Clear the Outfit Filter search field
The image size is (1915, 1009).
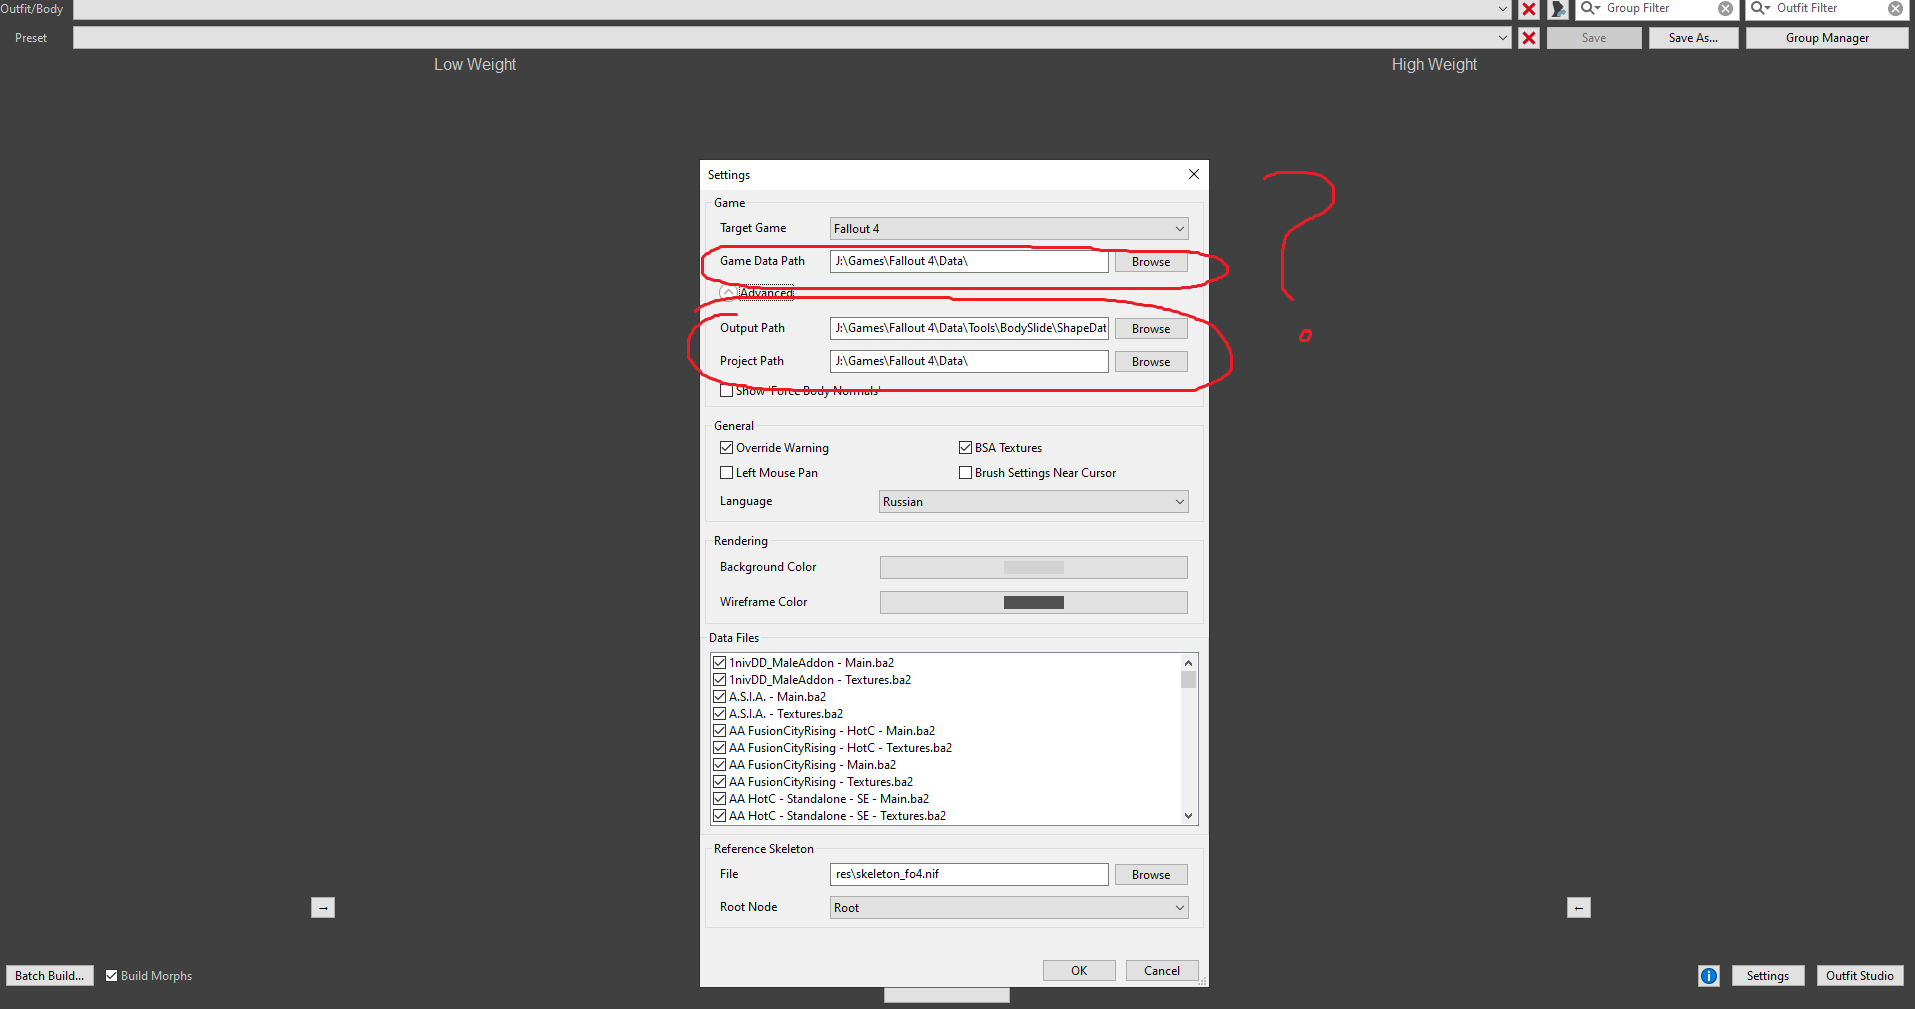[x=1895, y=9]
